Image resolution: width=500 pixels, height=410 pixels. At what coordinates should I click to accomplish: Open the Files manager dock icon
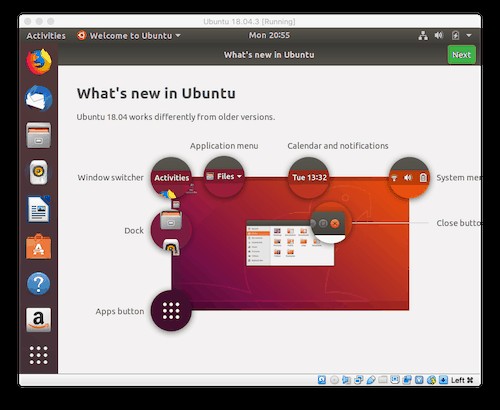(39, 135)
